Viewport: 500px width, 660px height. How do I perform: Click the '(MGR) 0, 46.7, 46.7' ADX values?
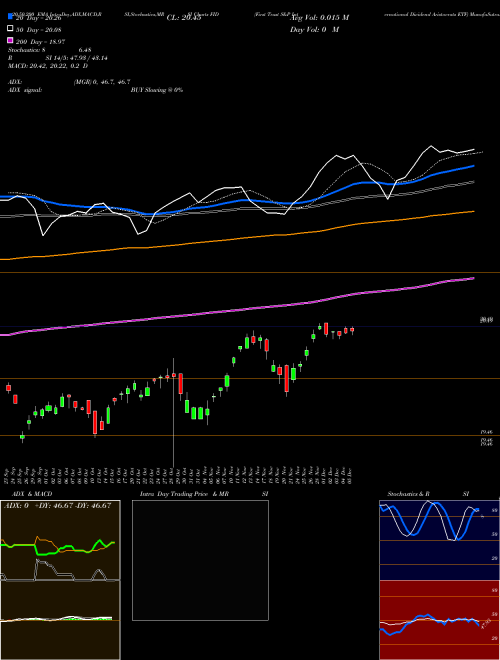[102, 82]
